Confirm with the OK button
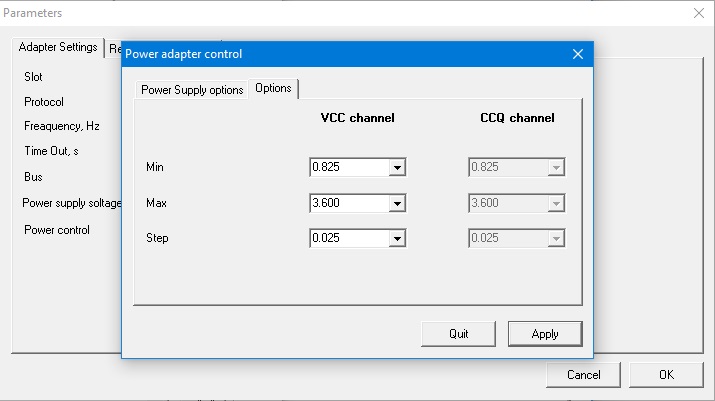Screen dimensions: 715x401 tap(666, 375)
